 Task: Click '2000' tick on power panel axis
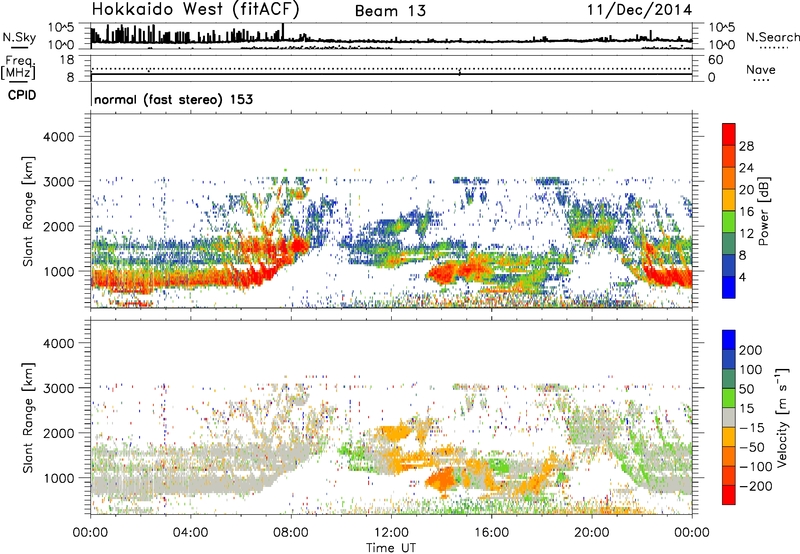click(59, 226)
